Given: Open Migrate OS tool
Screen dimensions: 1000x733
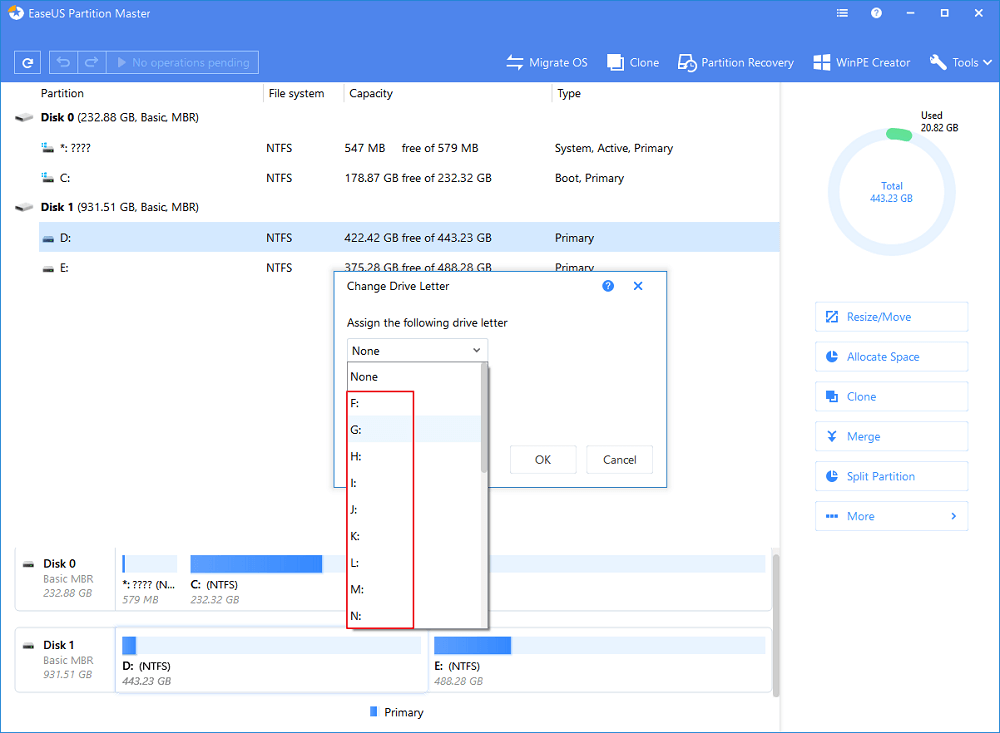Looking at the screenshot, I should 546,62.
